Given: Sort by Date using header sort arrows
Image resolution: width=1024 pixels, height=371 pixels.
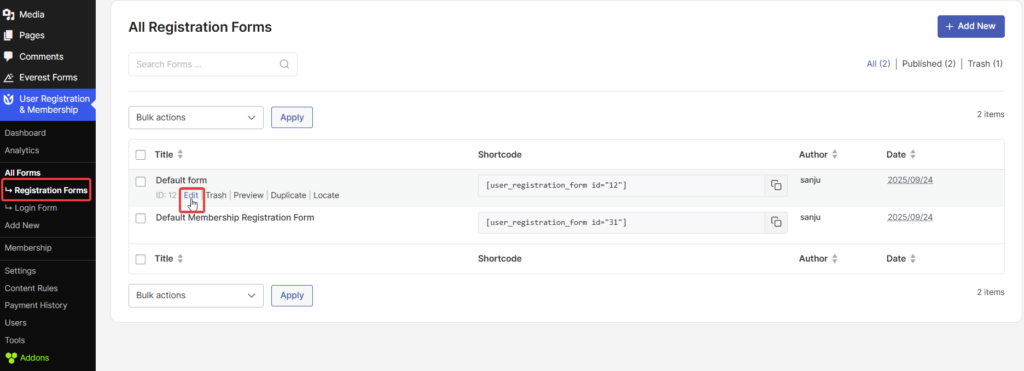Looking at the screenshot, I should pos(913,155).
